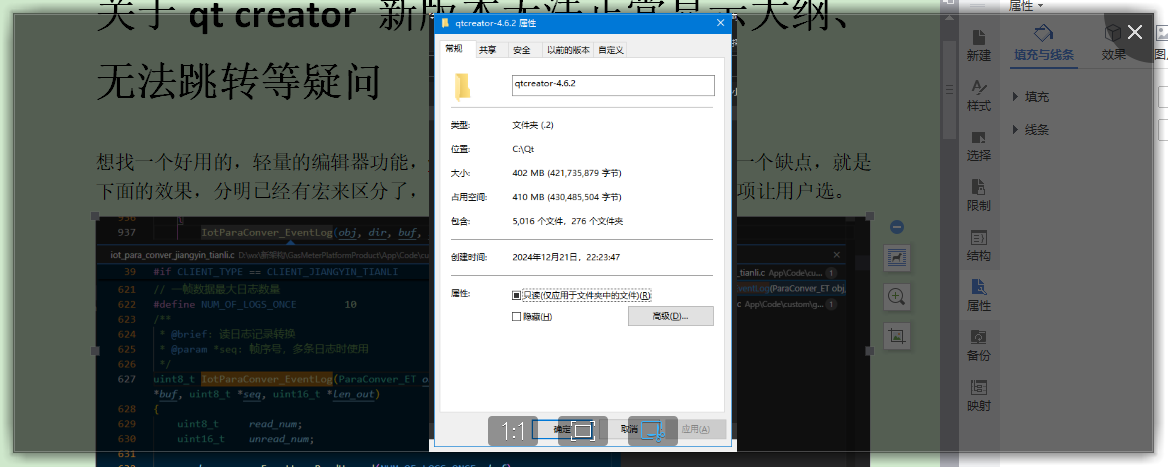
Task: Click disk usage value 410 MB (430,485,504 字节)
Action: point(567,197)
